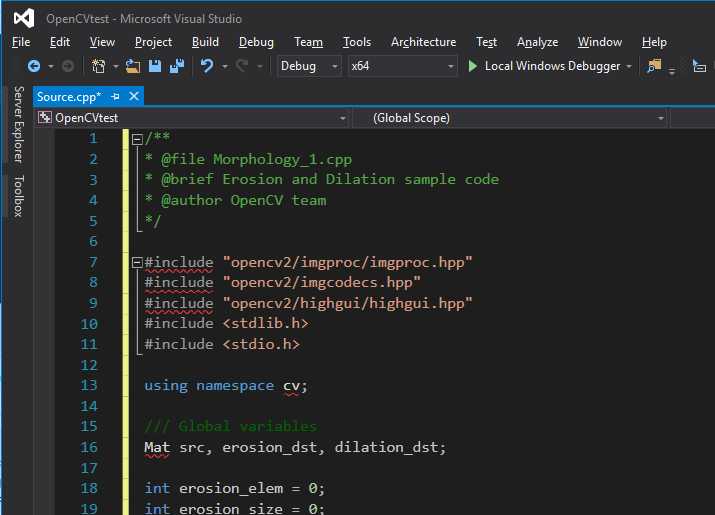
Task: Open the Project menu
Action: 153,42
